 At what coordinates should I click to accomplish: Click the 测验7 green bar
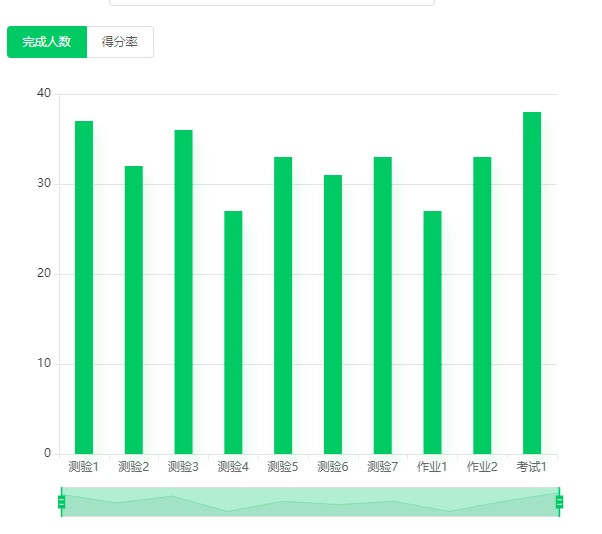click(382, 305)
